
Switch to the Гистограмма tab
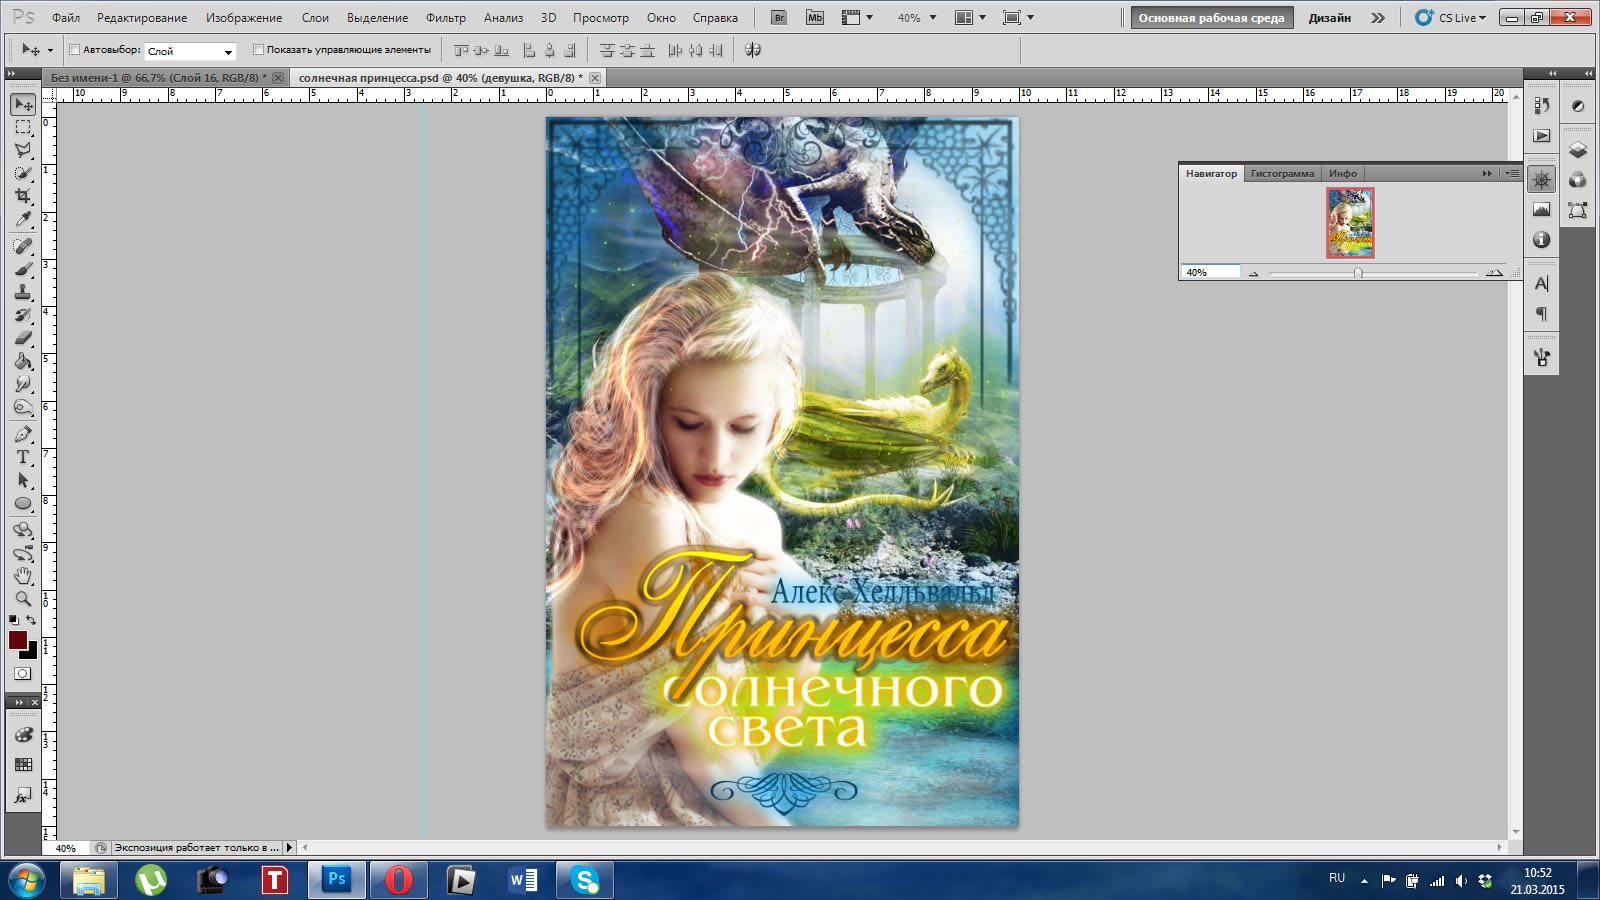tap(1282, 174)
